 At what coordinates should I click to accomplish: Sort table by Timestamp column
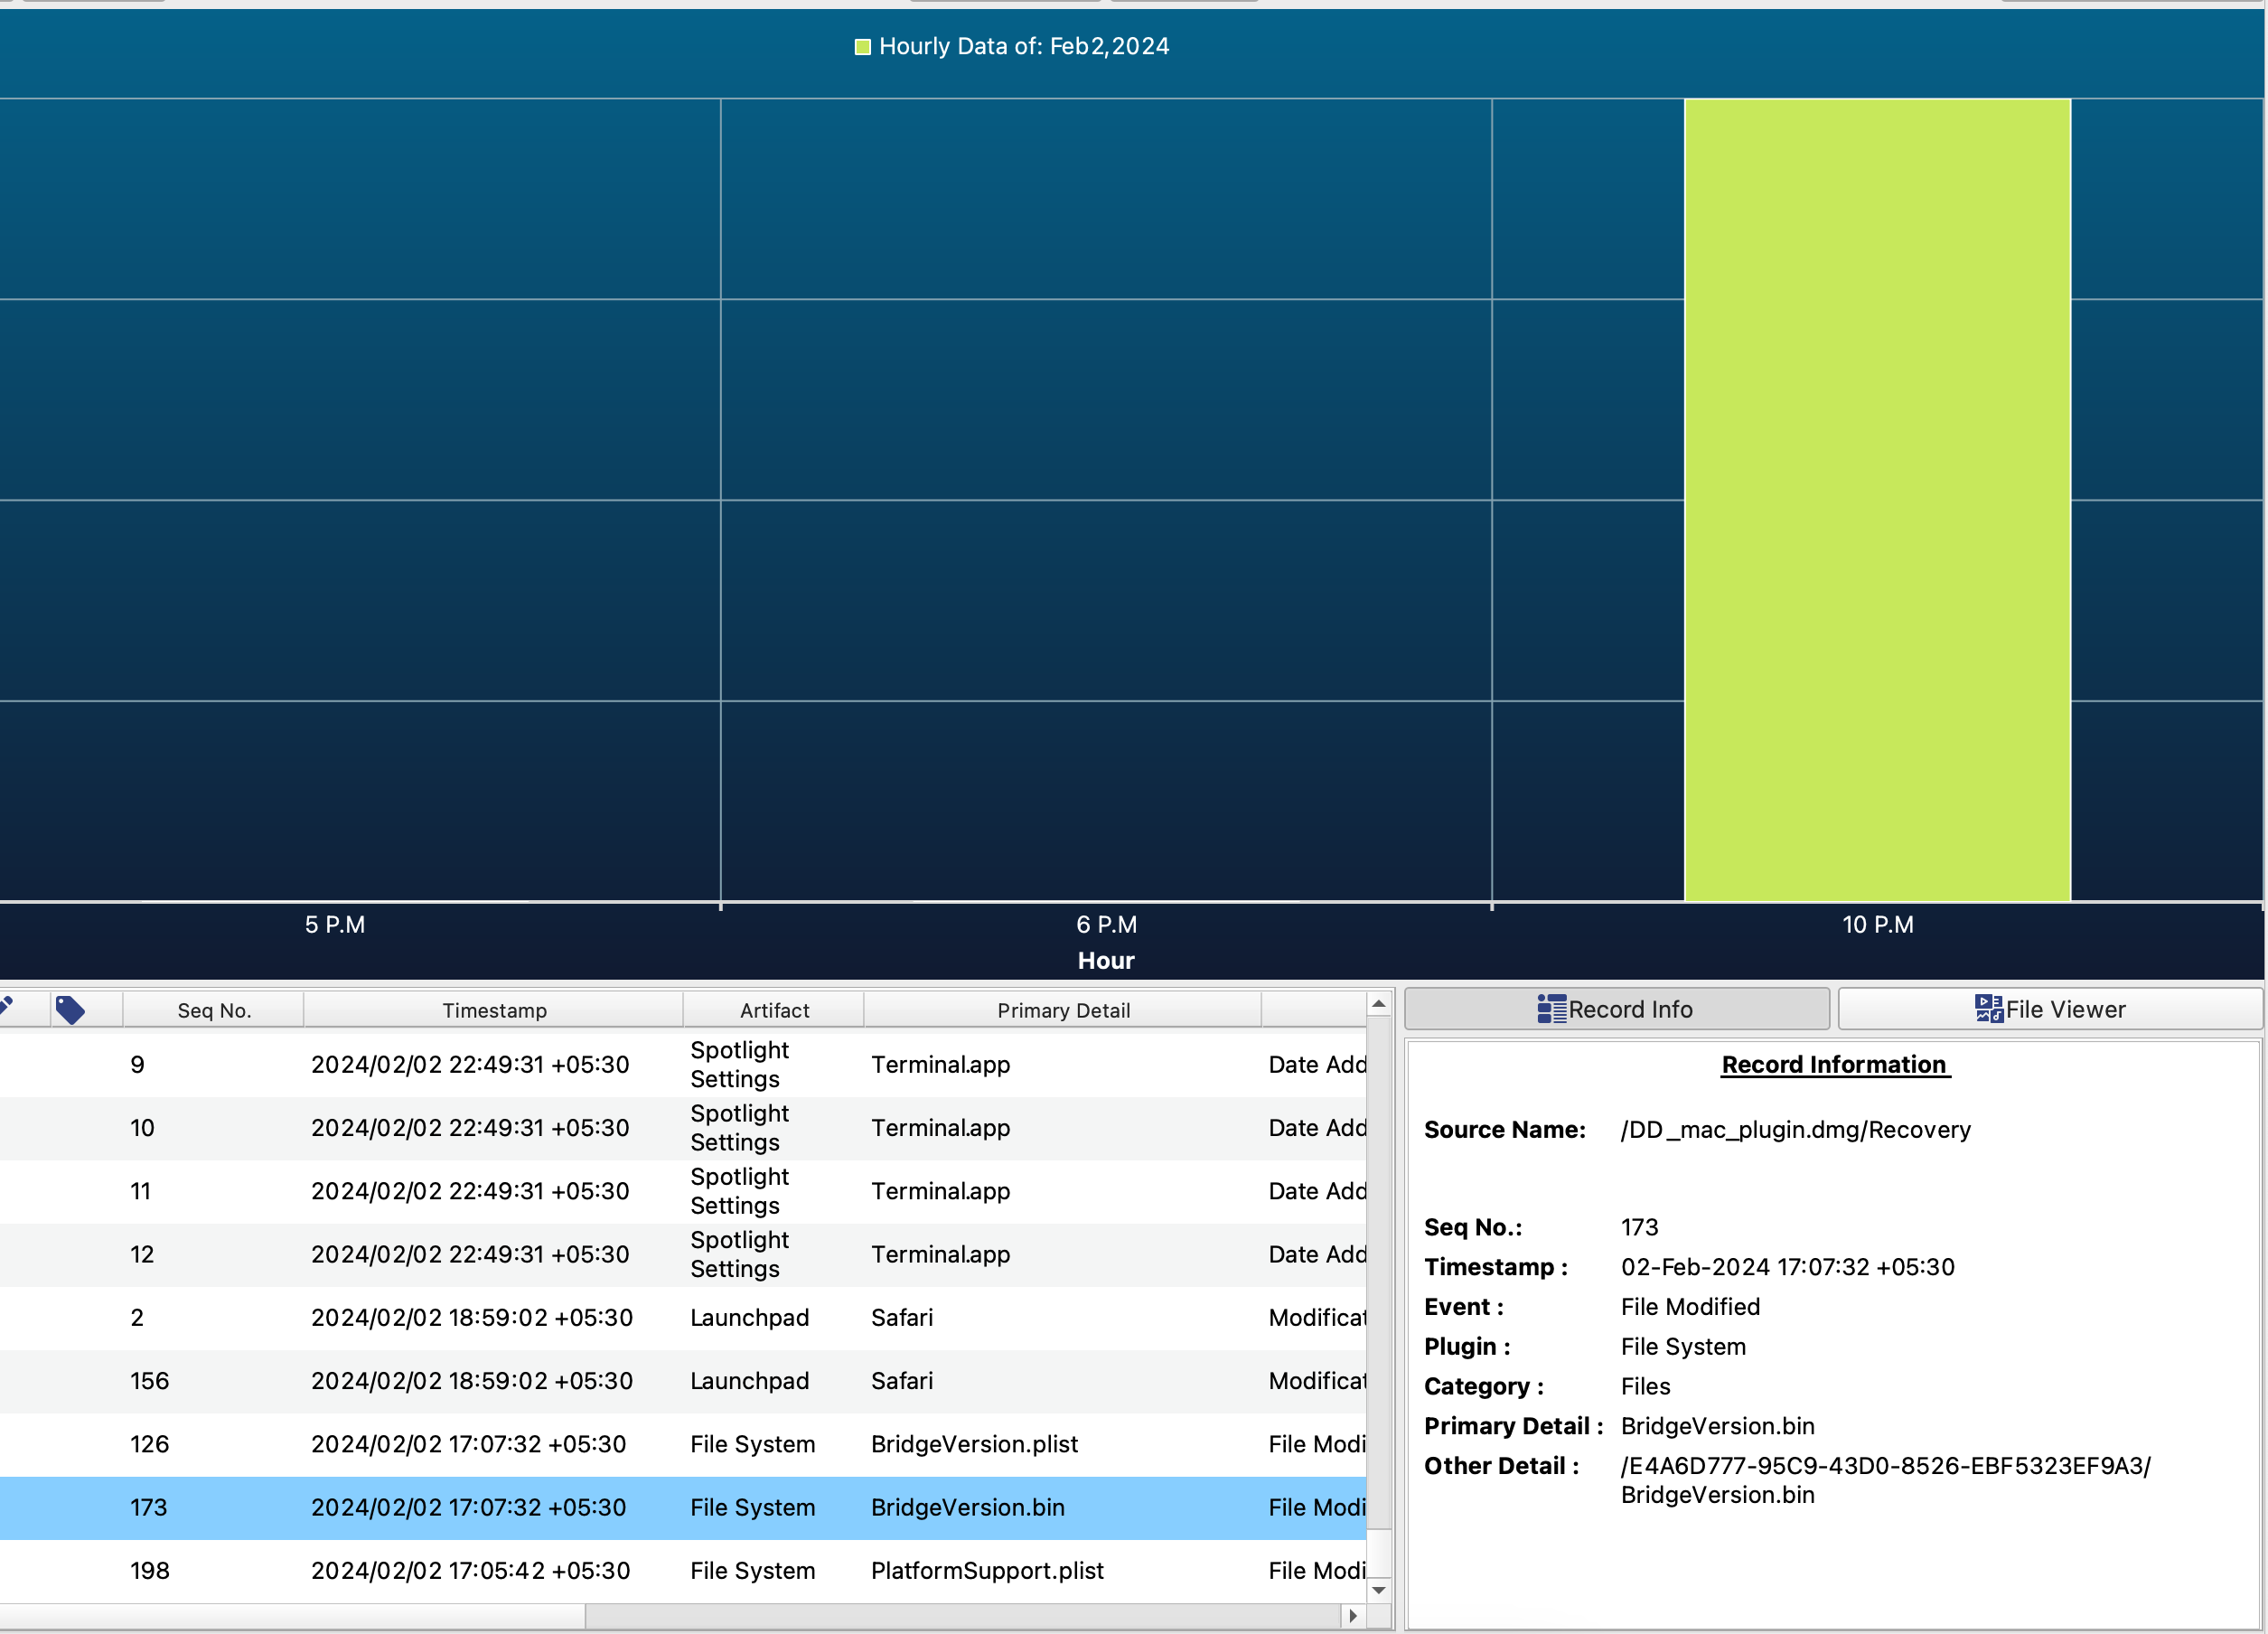tap(494, 1010)
